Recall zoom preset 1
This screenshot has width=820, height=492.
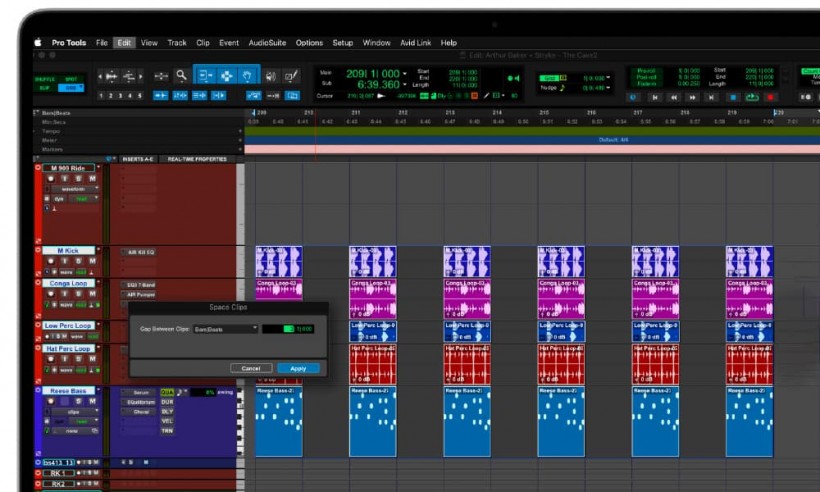[101, 96]
